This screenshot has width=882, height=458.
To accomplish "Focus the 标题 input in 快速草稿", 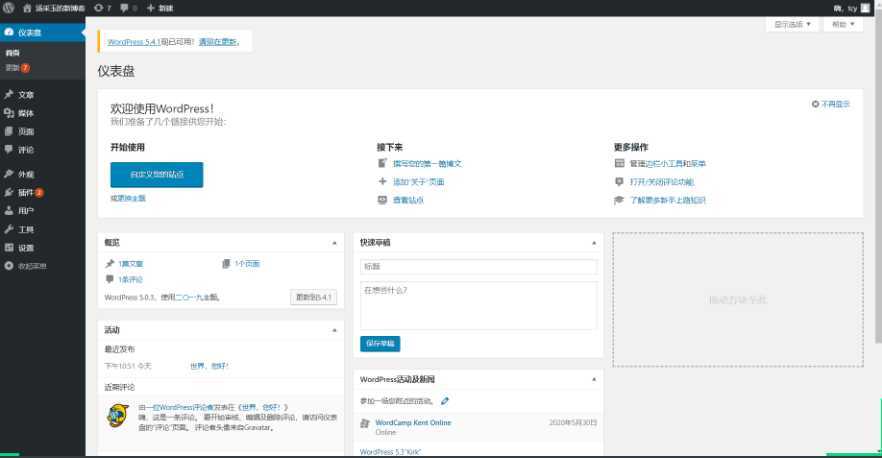I will 478,266.
